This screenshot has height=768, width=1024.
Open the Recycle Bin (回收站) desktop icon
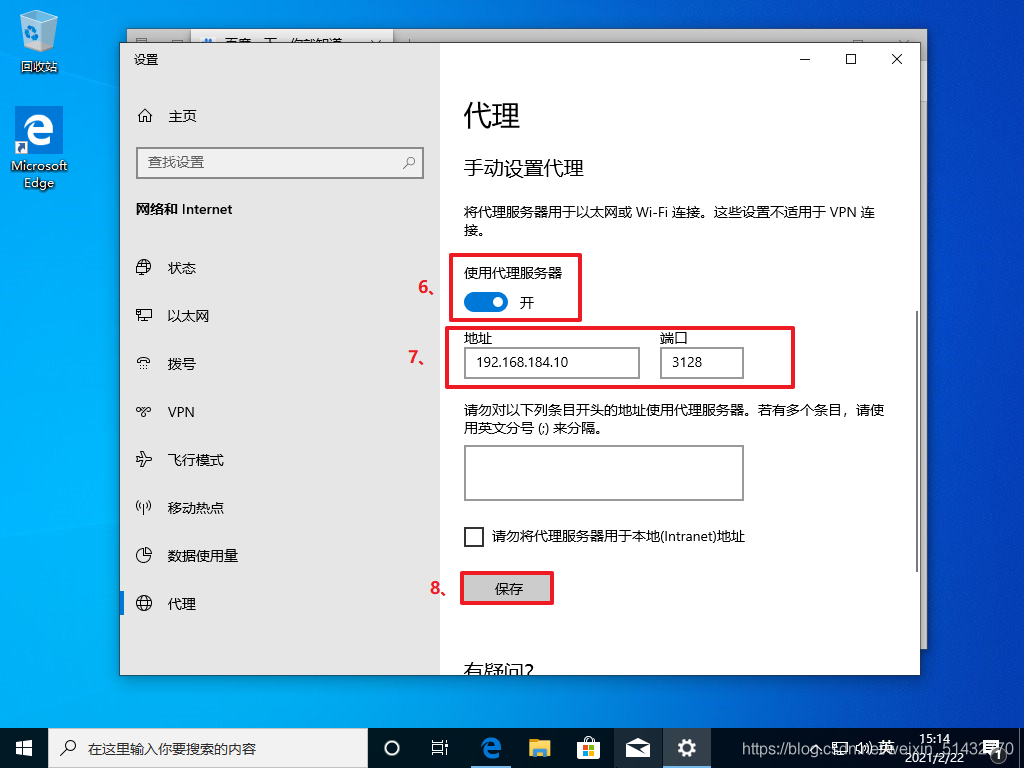39,42
